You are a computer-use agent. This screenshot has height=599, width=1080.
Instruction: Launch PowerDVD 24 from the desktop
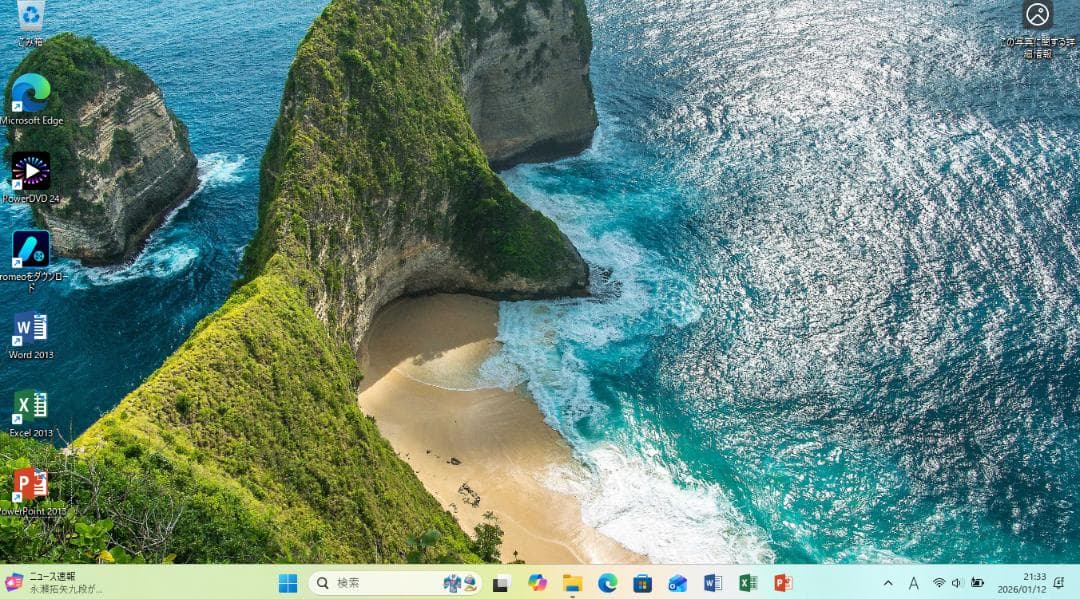pos(30,170)
